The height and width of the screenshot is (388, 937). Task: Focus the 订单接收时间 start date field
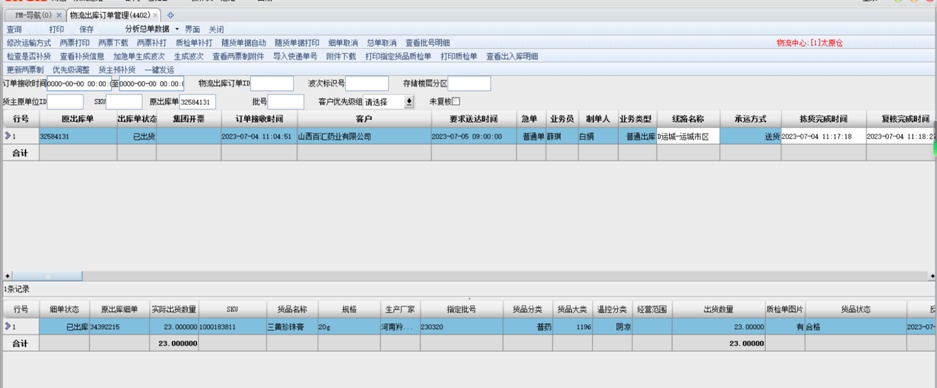[79, 84]
